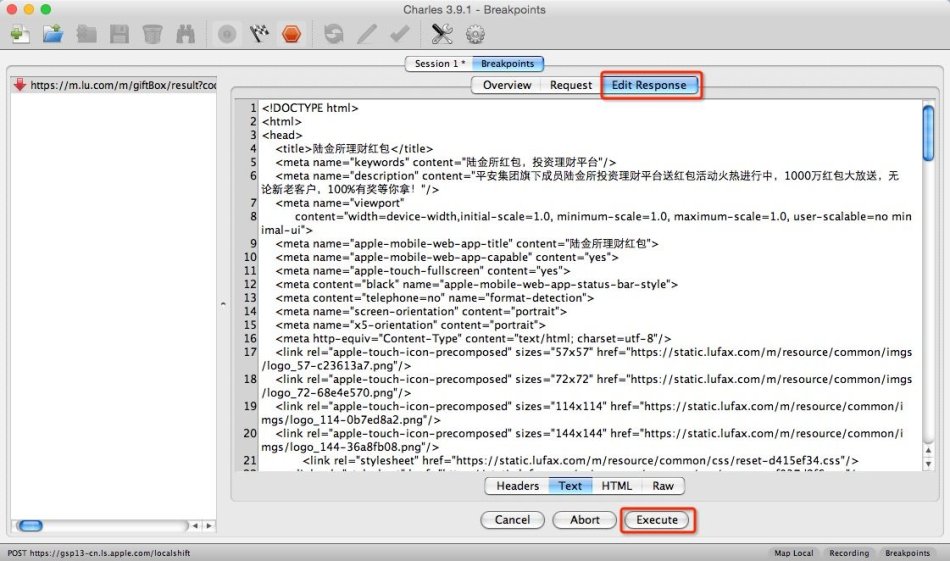This screenshot has width=950, height=561.
Task: Select the m.lu.com giftBox breakpoint entry
Action: (114, 85)
